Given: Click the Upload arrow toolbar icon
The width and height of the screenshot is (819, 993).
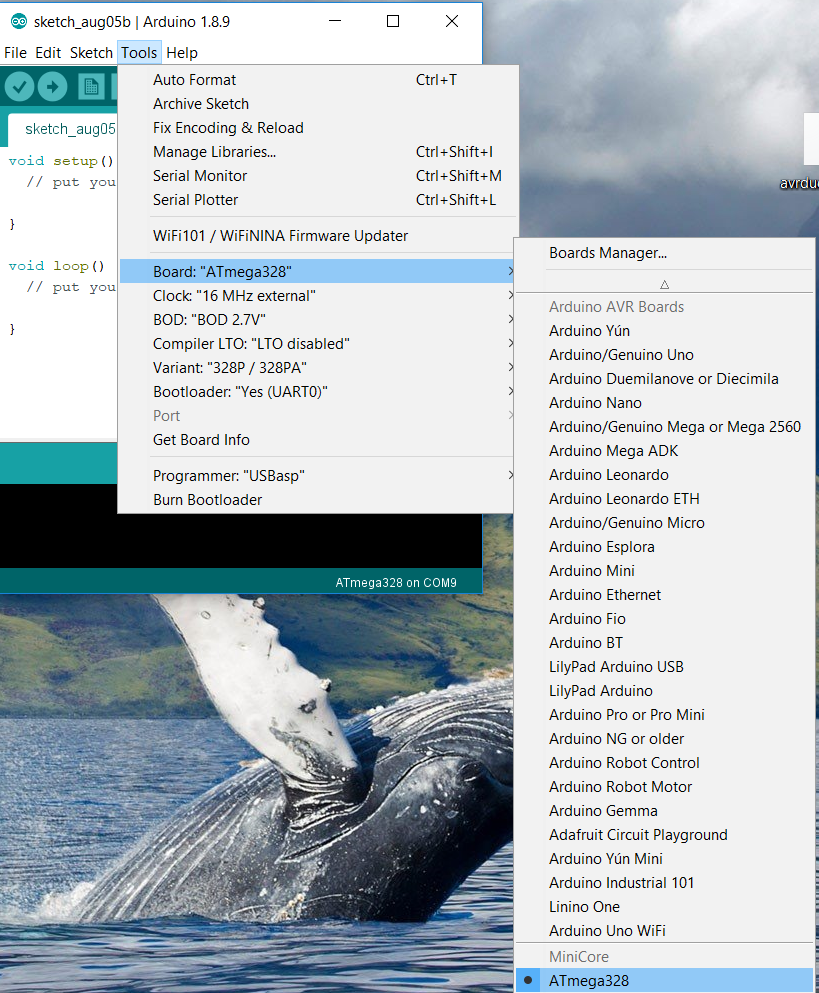Looking at the screenshot, I should [53, 86].
